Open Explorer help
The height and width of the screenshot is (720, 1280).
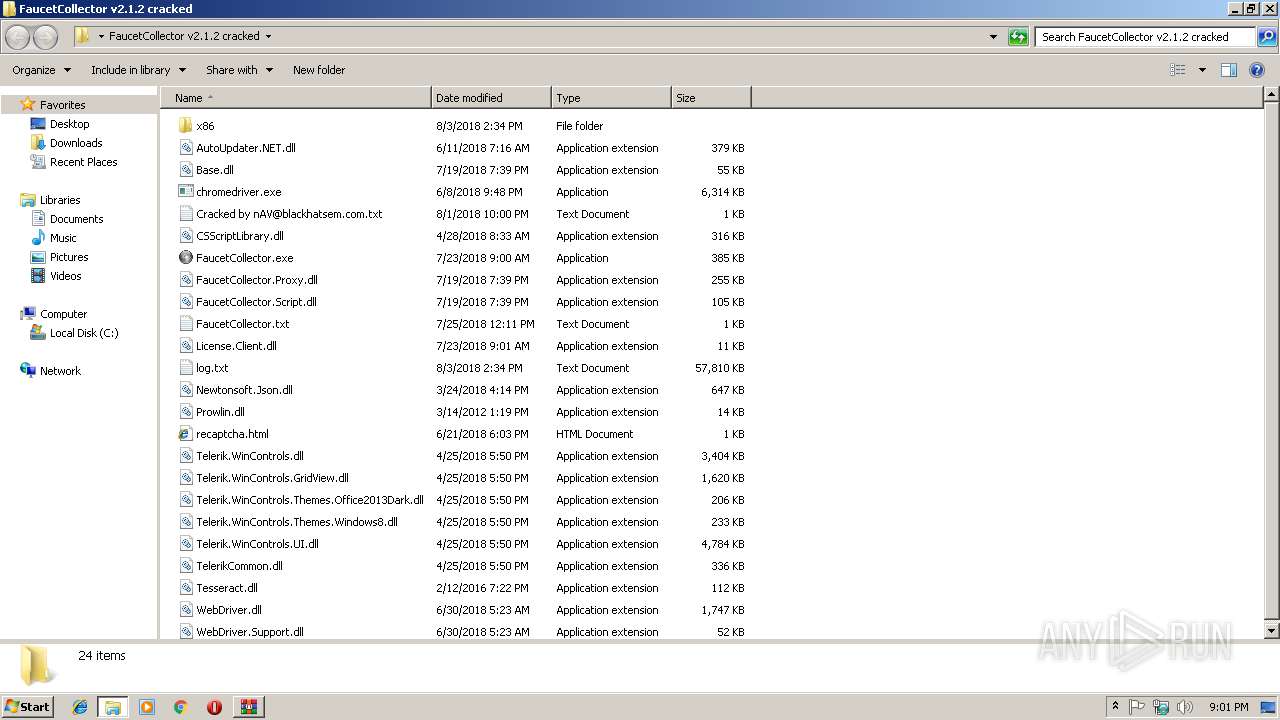[1258, 70]
